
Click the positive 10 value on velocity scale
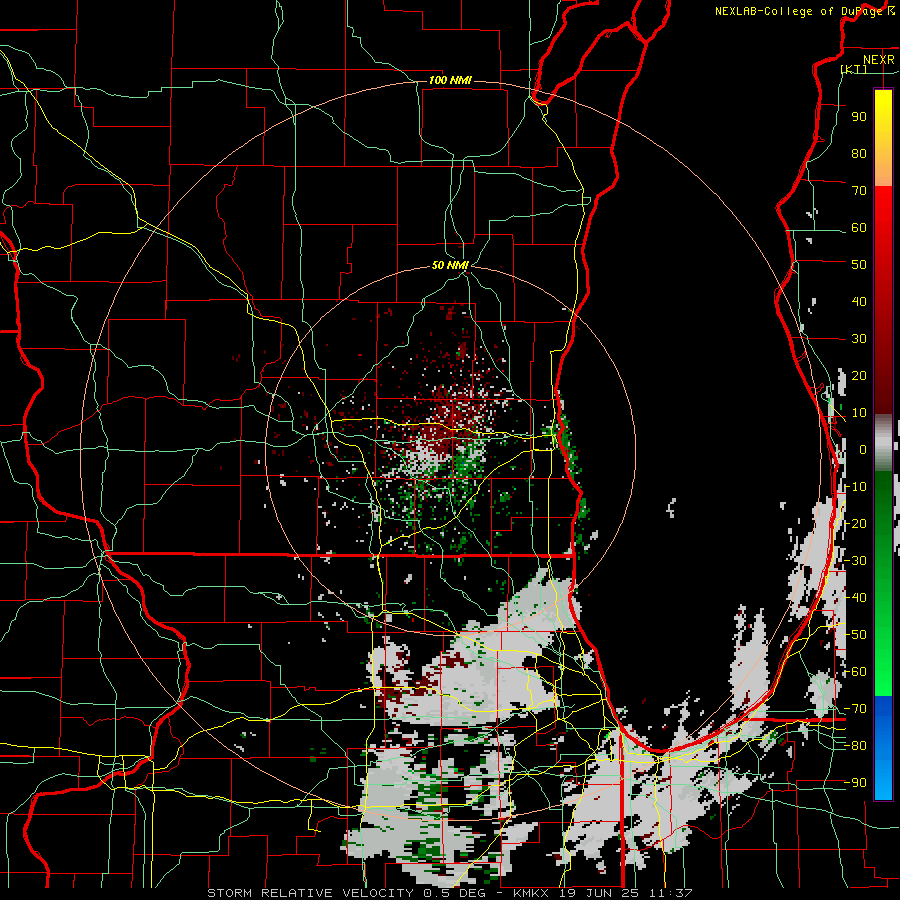pos(859,413)
